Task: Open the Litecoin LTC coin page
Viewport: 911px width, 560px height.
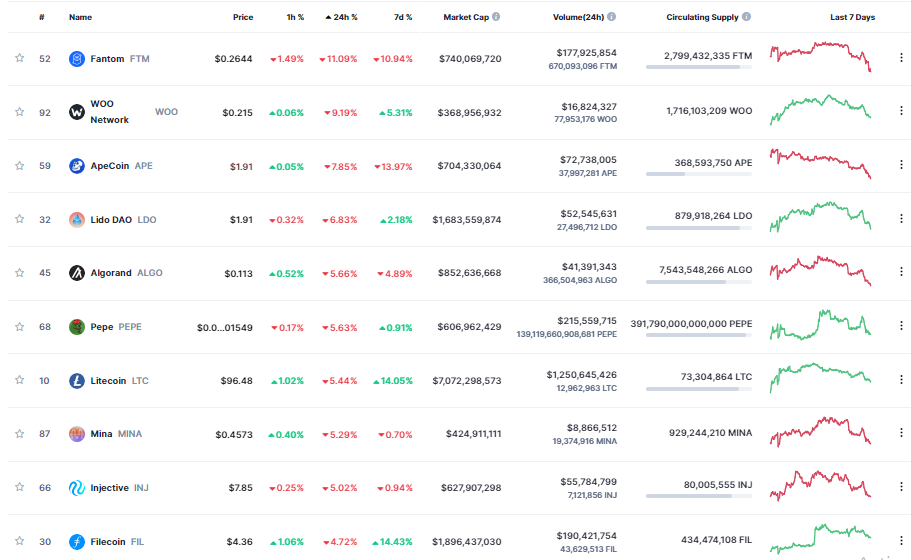Action: click(x=120, y=380)
